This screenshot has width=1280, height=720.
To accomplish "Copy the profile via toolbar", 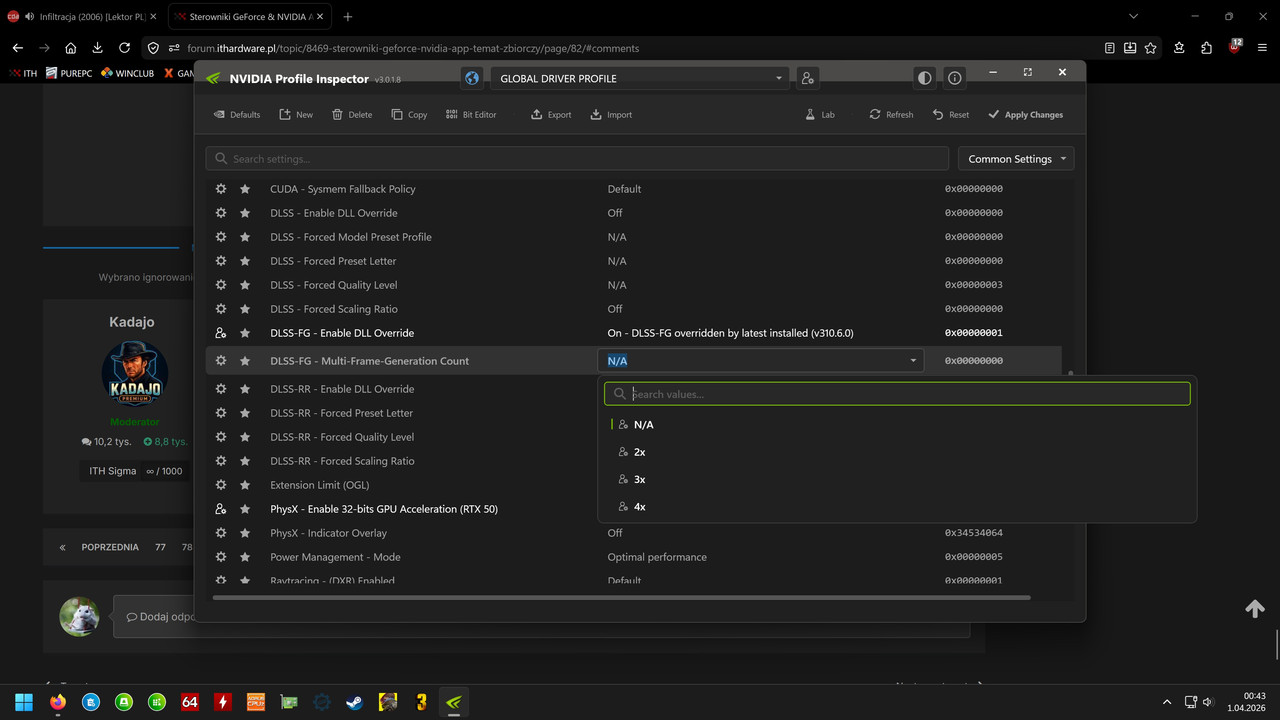I will [409, 115].
